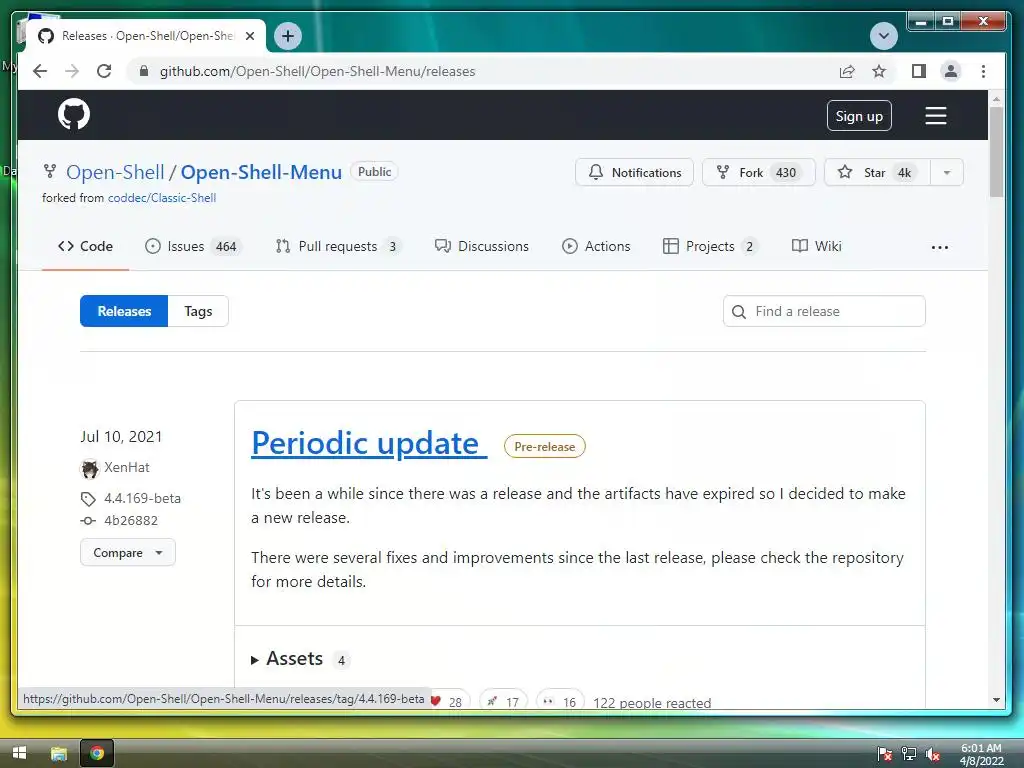1024x768 pixels.
Task: Open the Windows Start button
Action: coord(19,753)
